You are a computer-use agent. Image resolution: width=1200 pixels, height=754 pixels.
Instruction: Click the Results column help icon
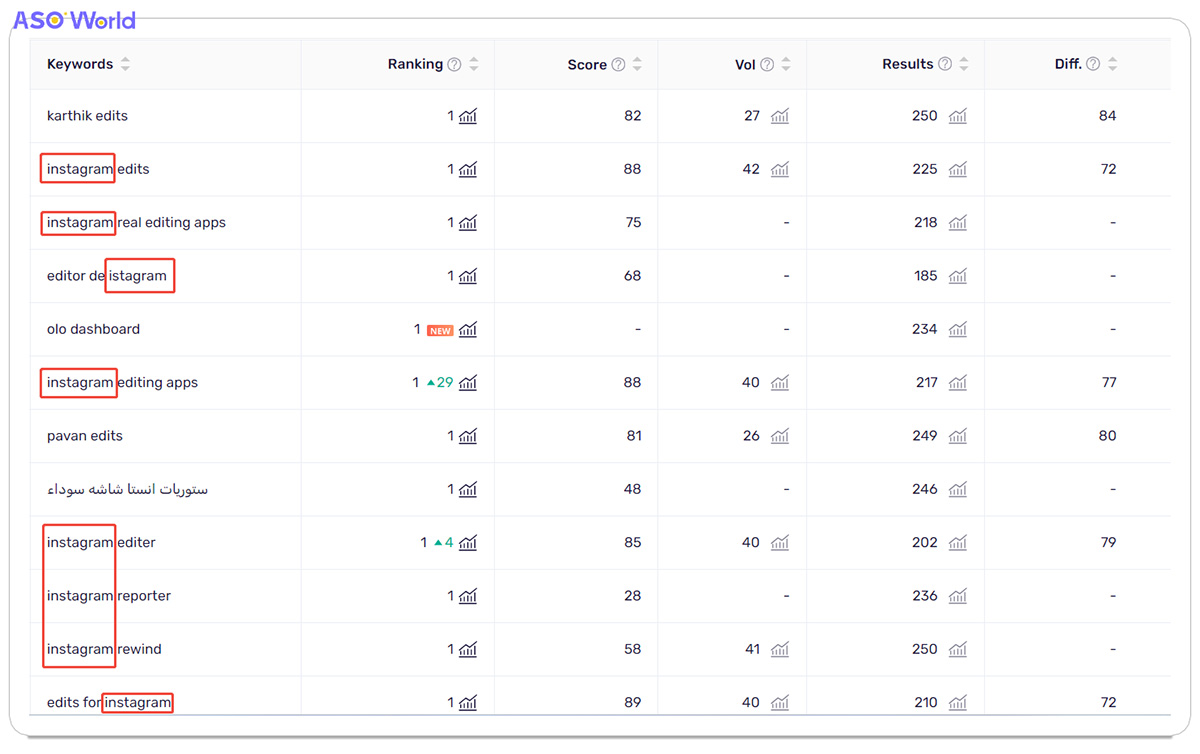[x=945, y=64]
